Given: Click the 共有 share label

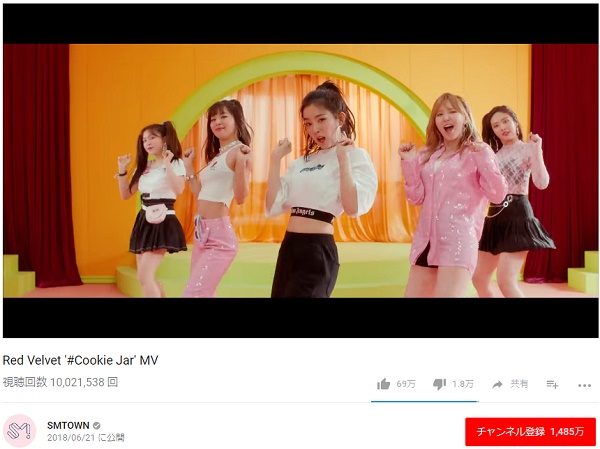Looking at the screenshot, I should pos(519,384).
